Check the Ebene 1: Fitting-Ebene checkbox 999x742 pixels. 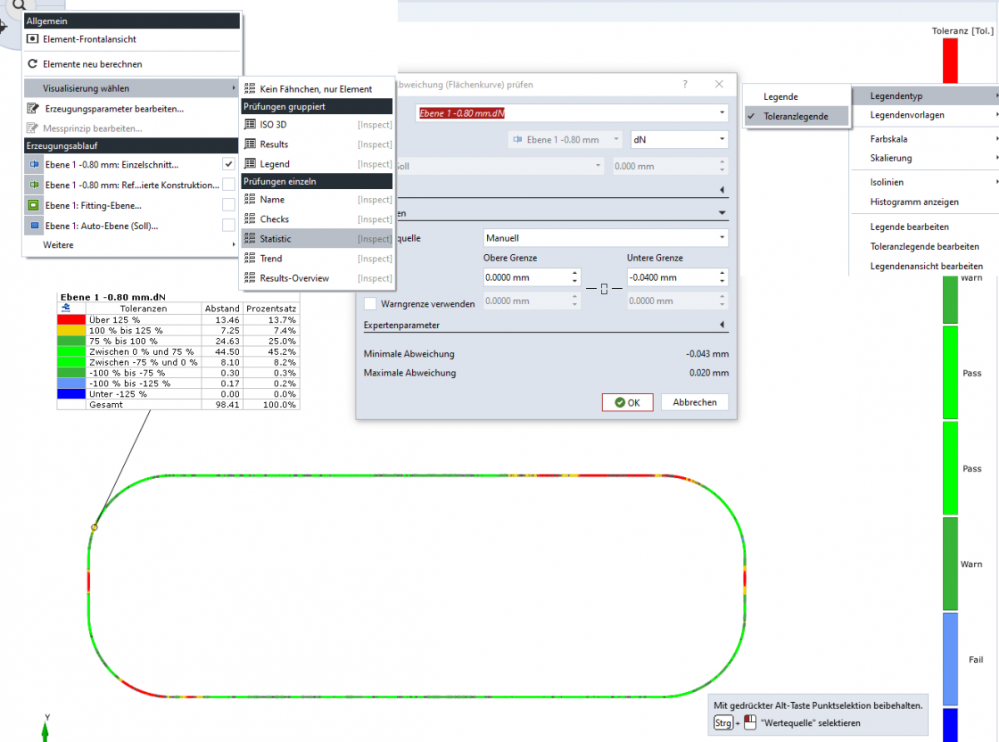pos(229,205)
